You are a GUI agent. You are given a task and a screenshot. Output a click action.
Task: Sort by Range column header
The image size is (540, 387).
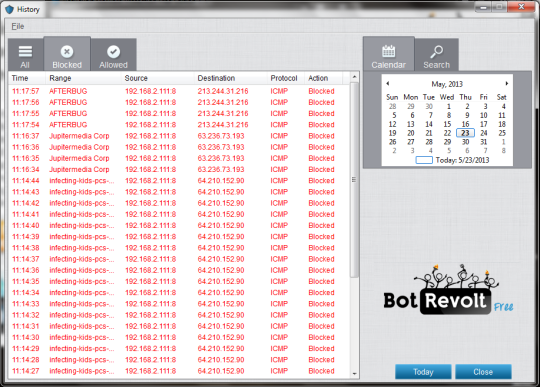point(83,78)
